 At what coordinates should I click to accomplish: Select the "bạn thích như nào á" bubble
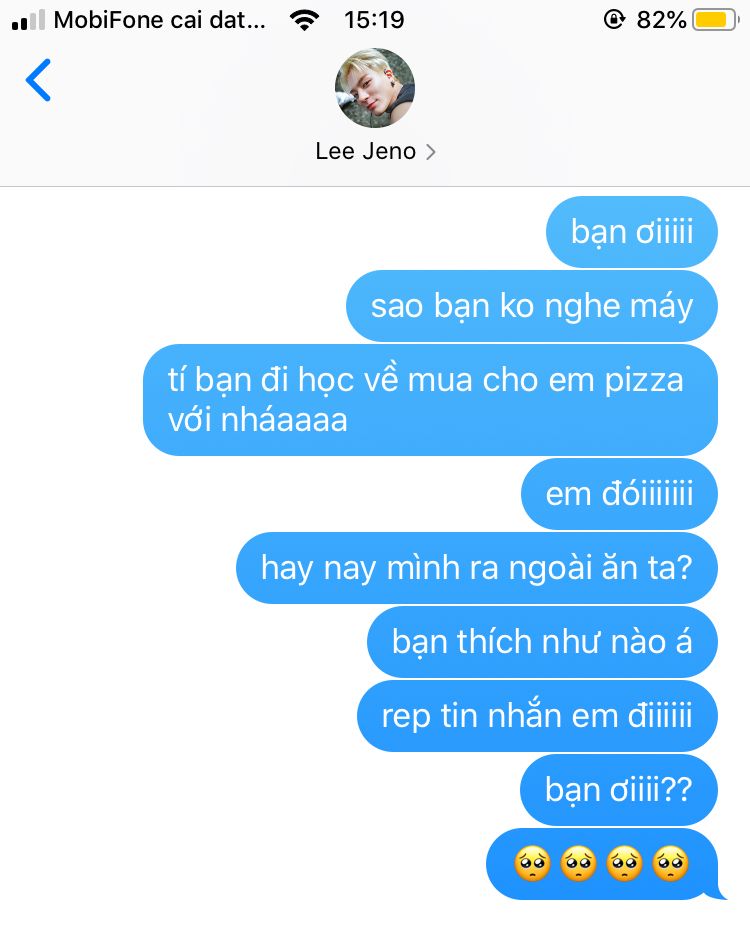[542, 642]
